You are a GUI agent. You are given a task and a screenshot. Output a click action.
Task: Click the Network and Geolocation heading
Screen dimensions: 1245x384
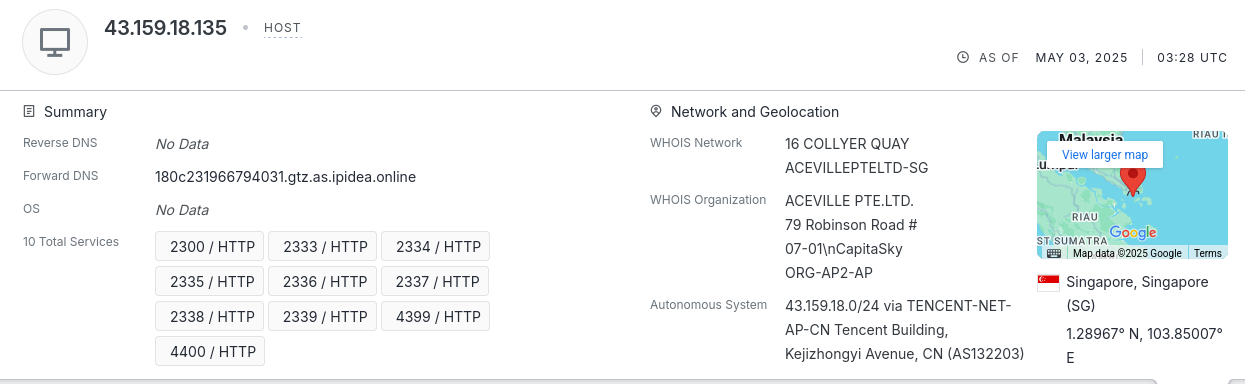[755, 112]
